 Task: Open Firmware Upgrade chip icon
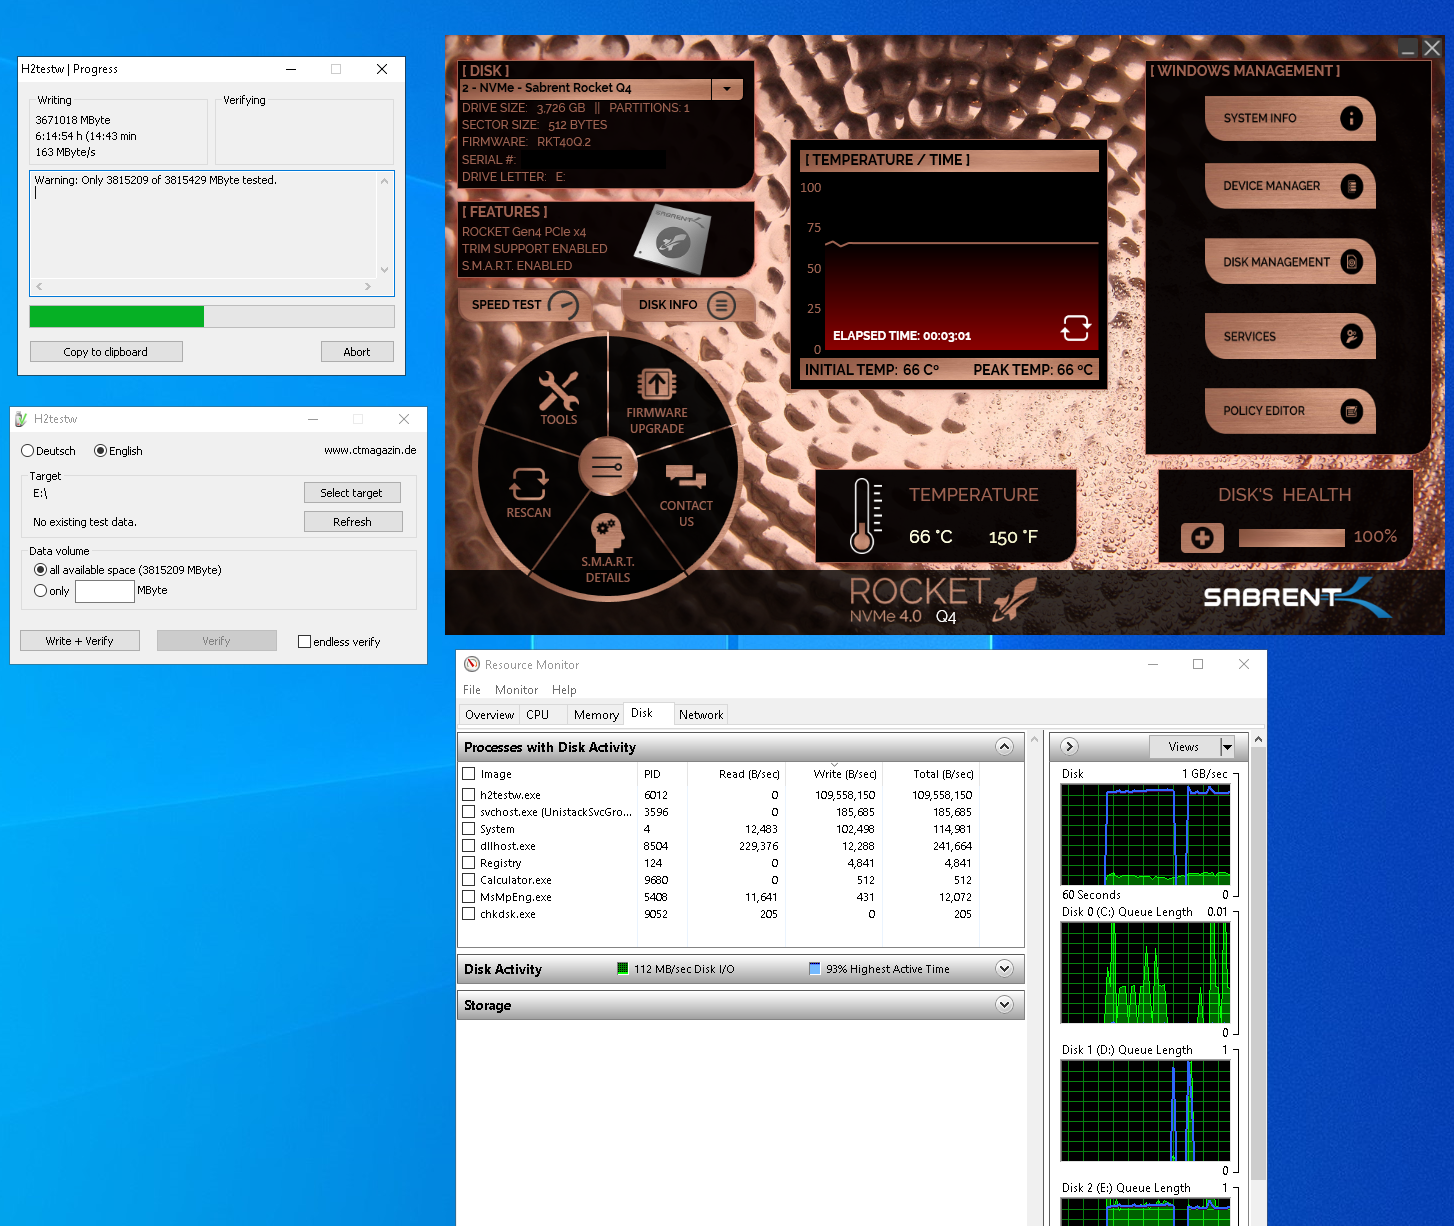click(657, 384)
